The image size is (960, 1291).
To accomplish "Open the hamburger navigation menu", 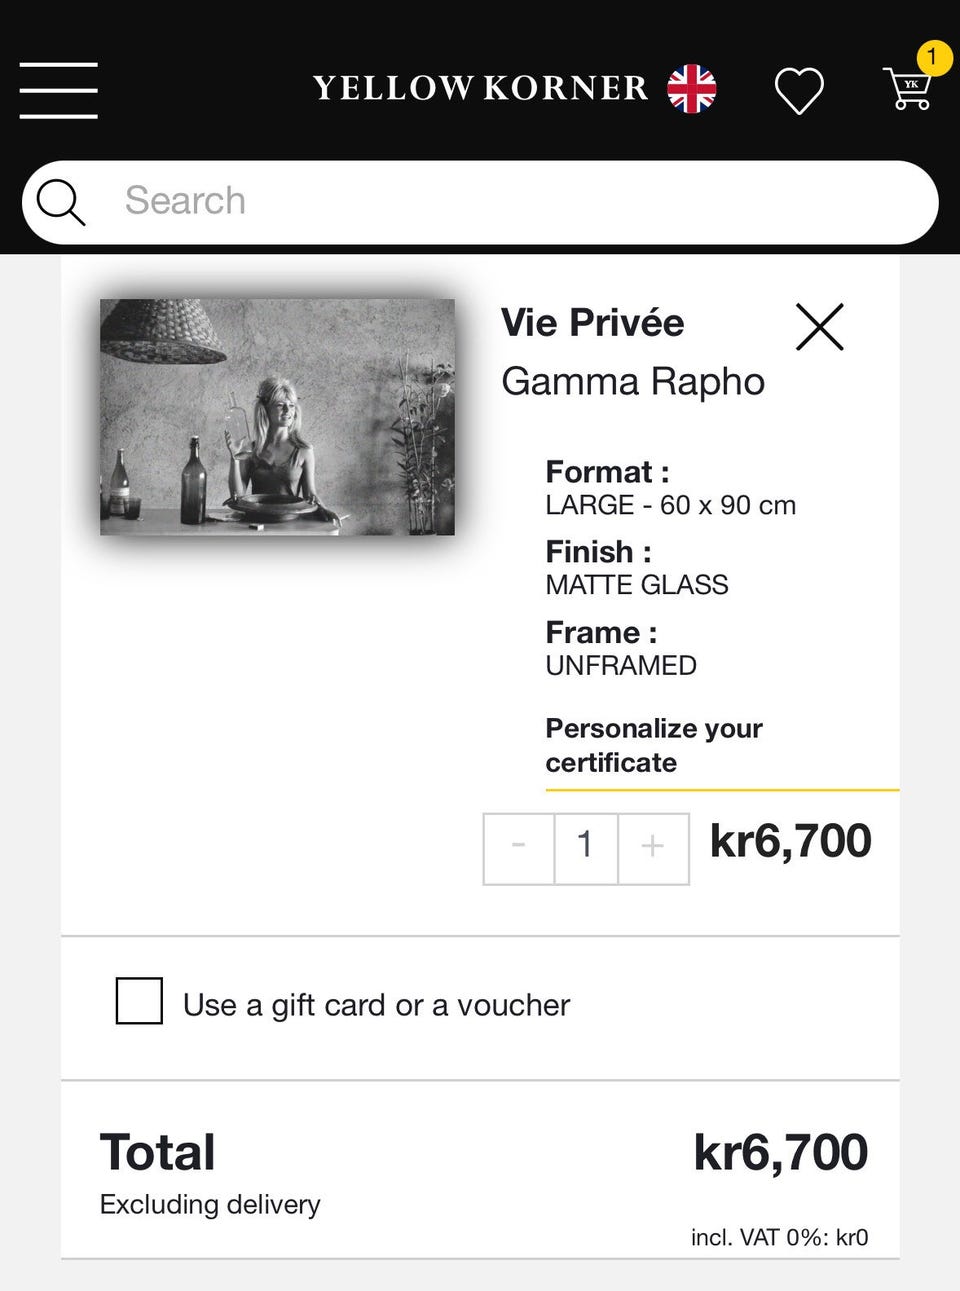I will pos(59,90).
